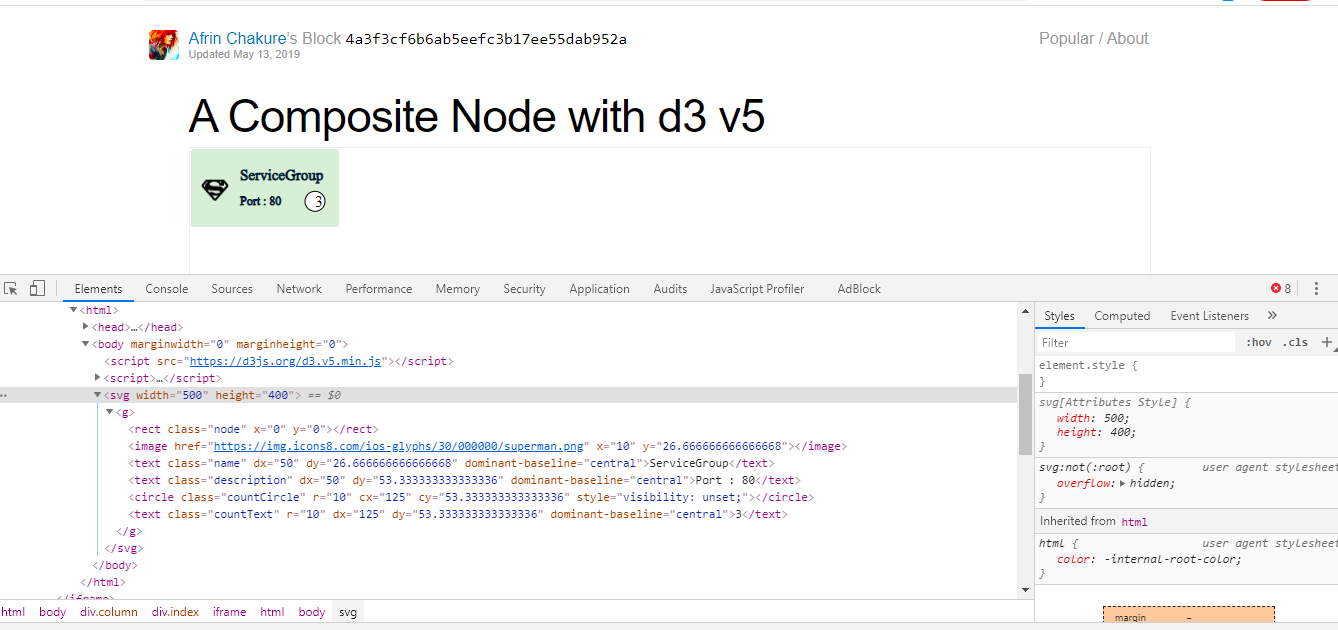Expand the overflow property triangle
The width and height of the screenshot is (1338, 630).
1121,483
